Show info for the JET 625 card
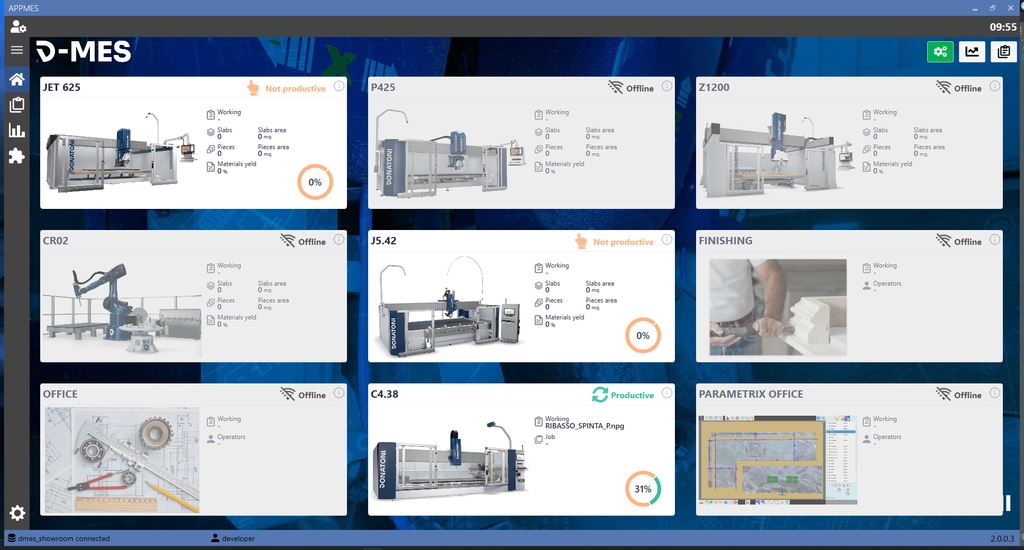 339,86
